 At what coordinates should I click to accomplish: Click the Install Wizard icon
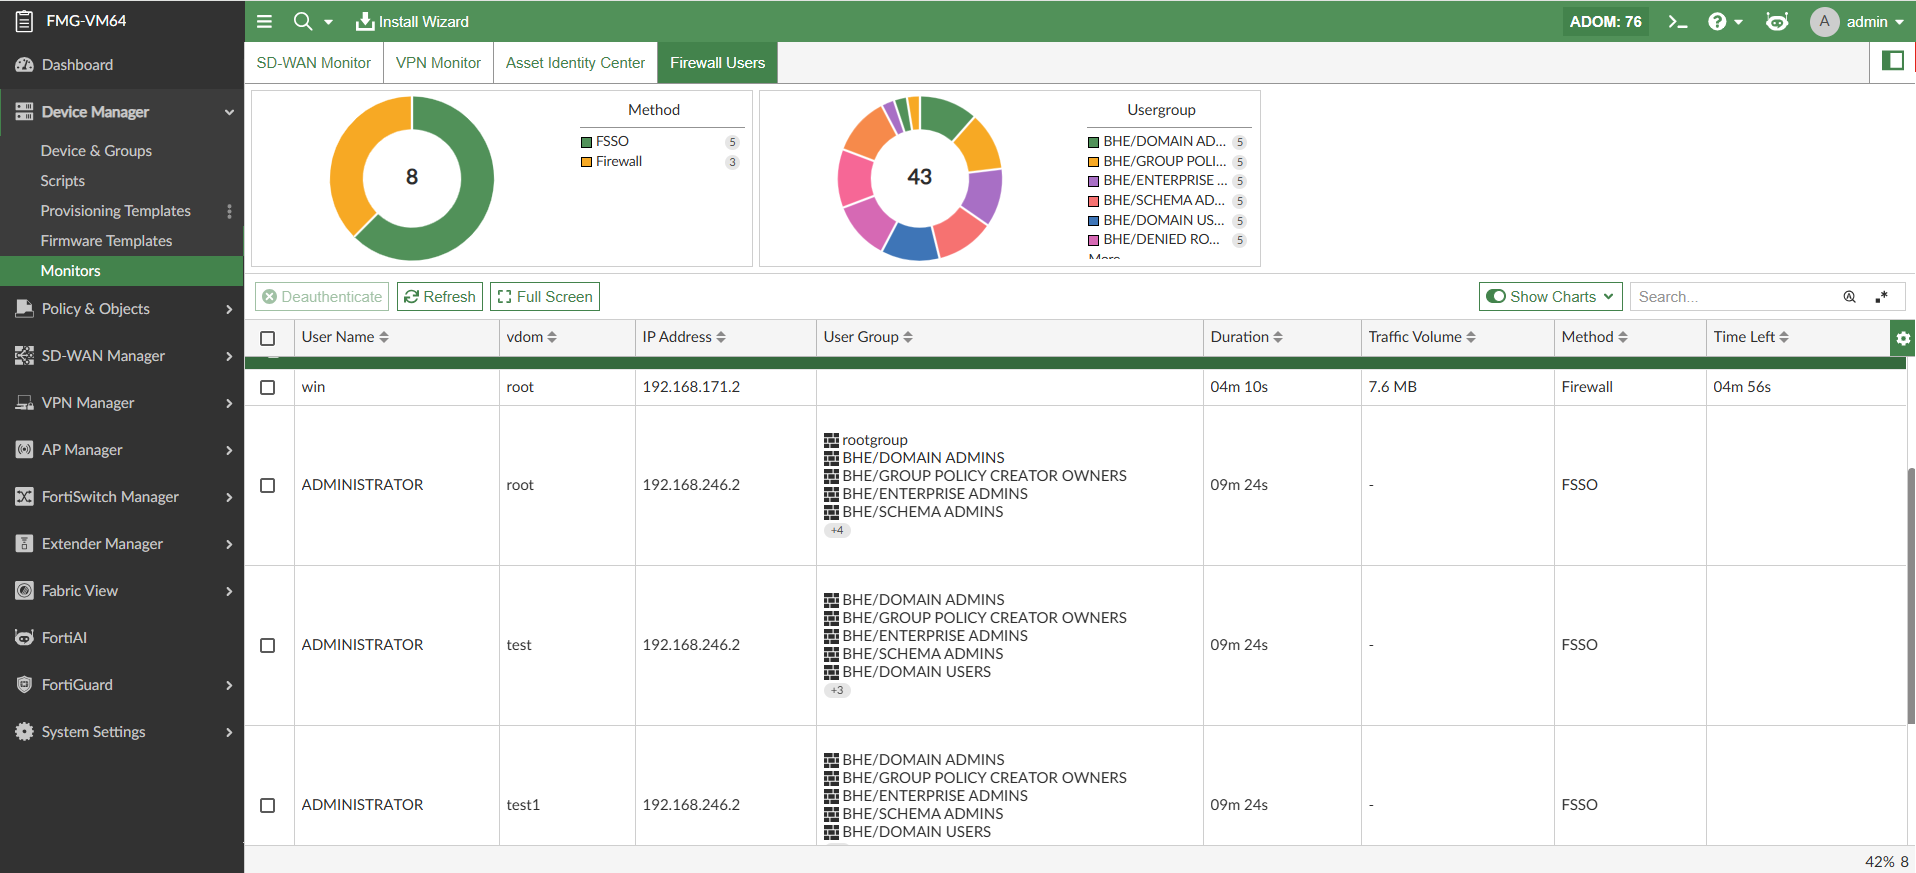pyautogui.click(x=365, y=21)
